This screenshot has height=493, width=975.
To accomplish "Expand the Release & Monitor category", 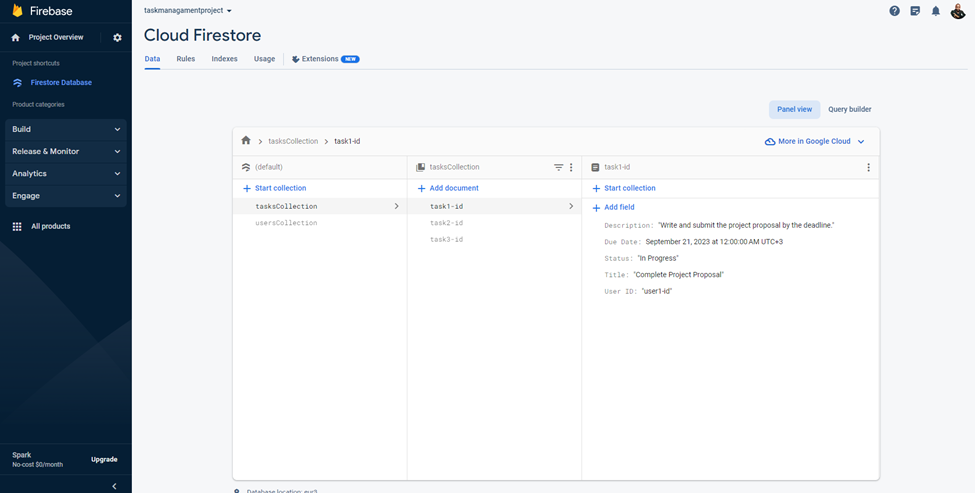I will (66, 152).
